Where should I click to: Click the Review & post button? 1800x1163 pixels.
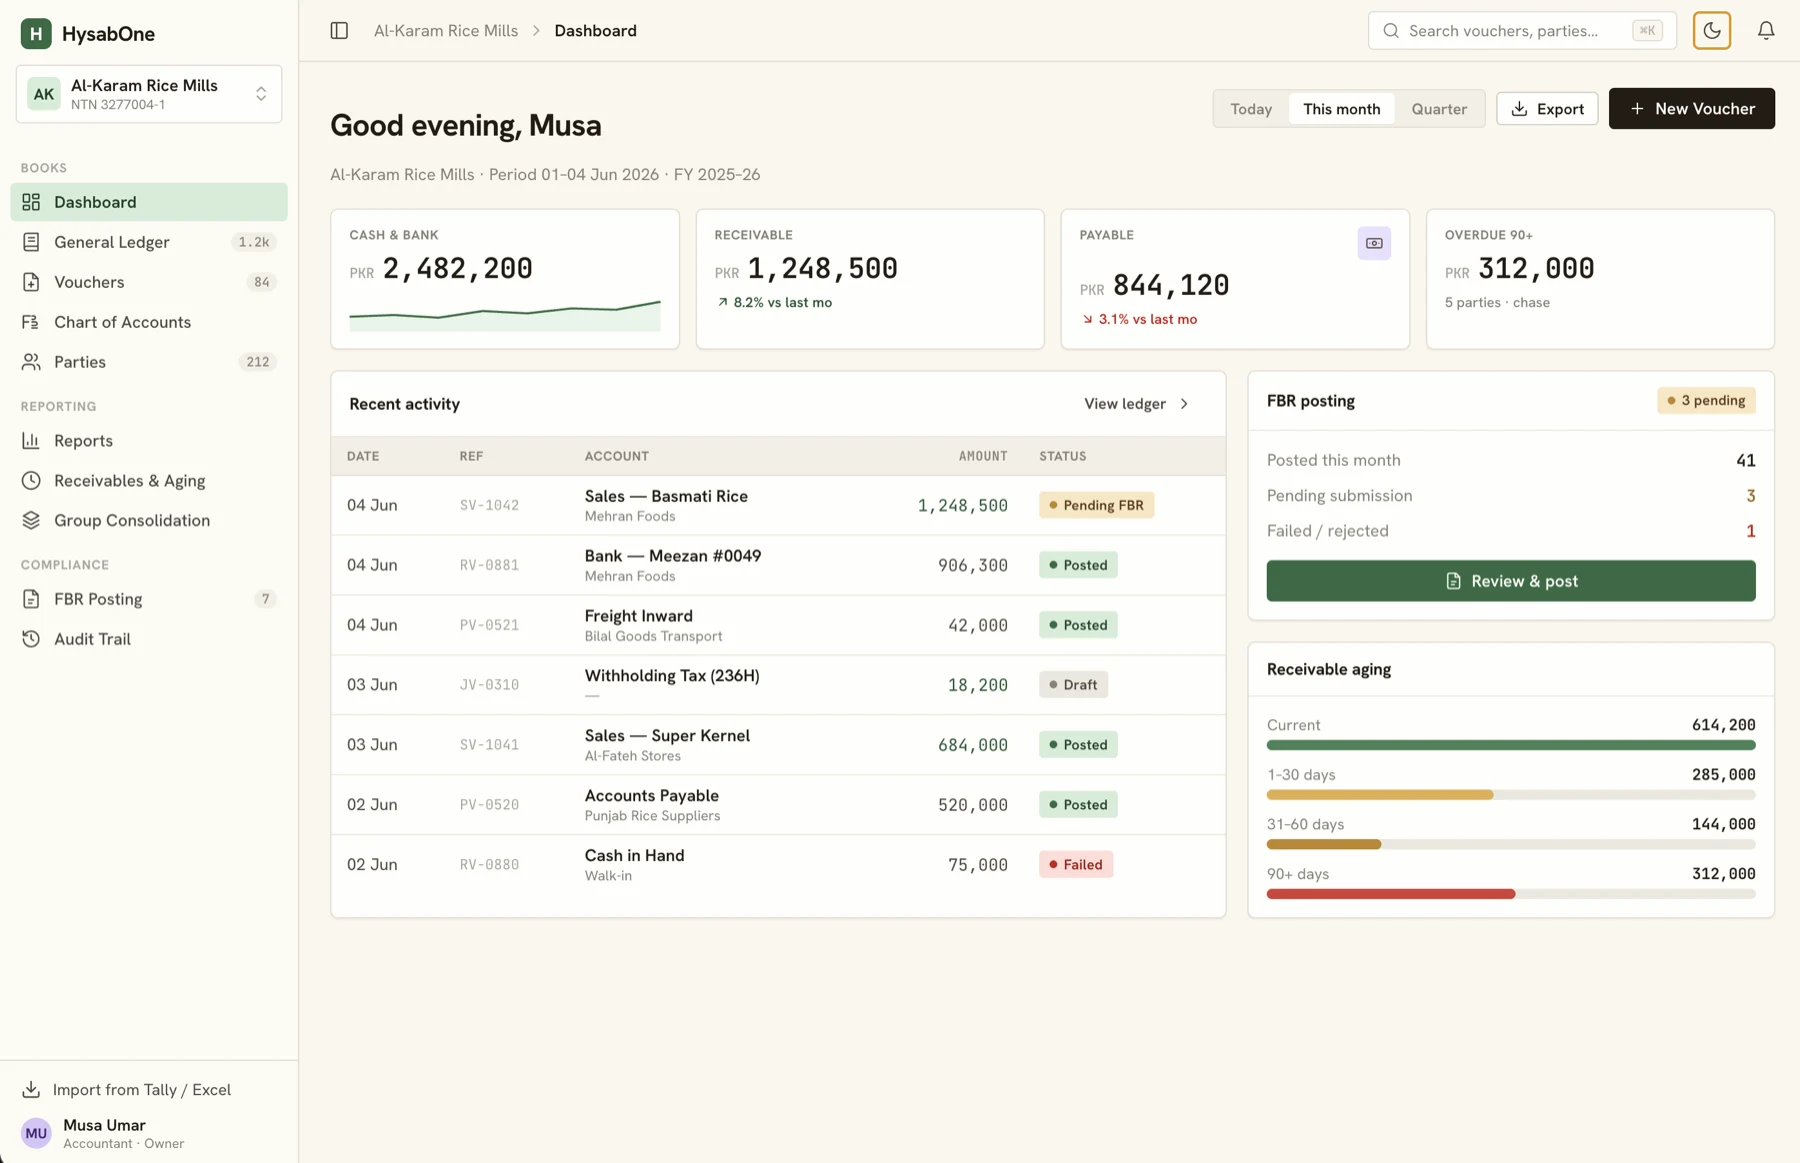[1510, 581]
